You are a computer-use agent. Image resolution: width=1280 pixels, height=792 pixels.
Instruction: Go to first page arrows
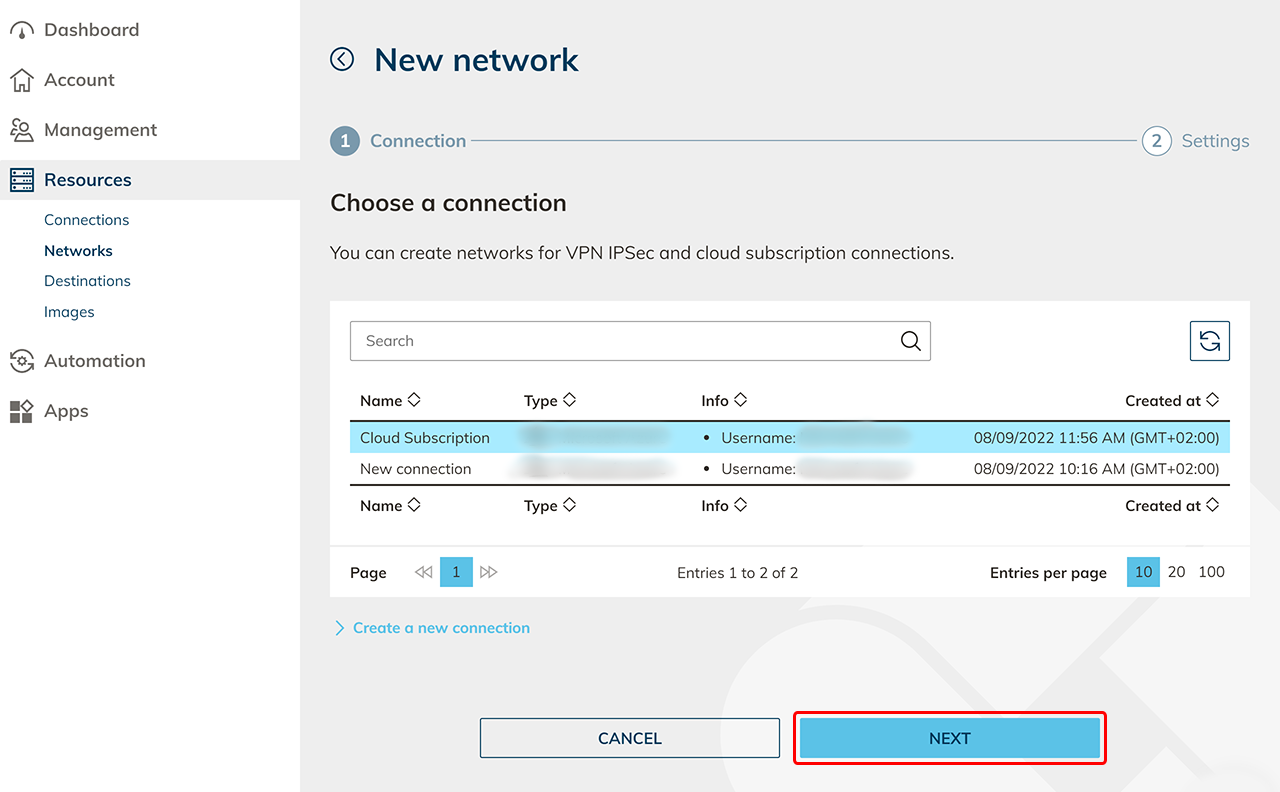tap(423, 572)
